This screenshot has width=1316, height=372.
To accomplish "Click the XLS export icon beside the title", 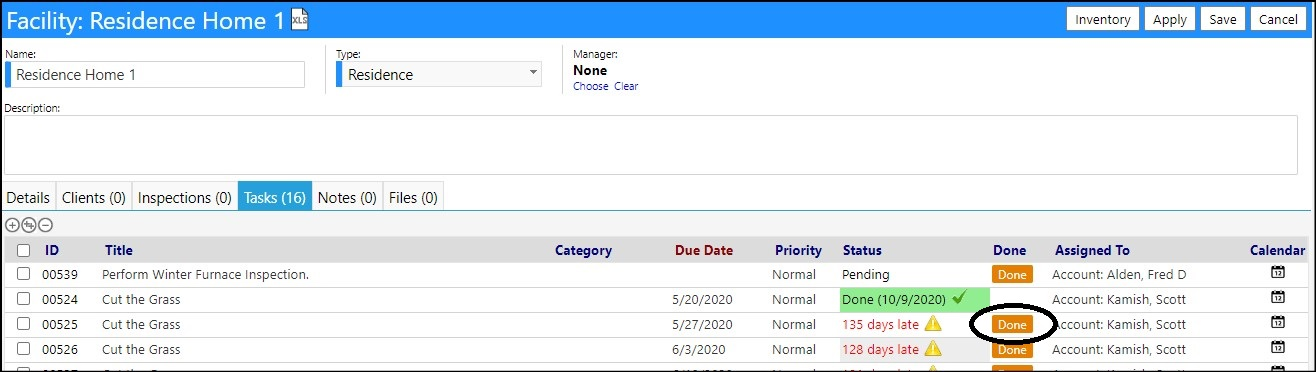I will pos(299,18).
